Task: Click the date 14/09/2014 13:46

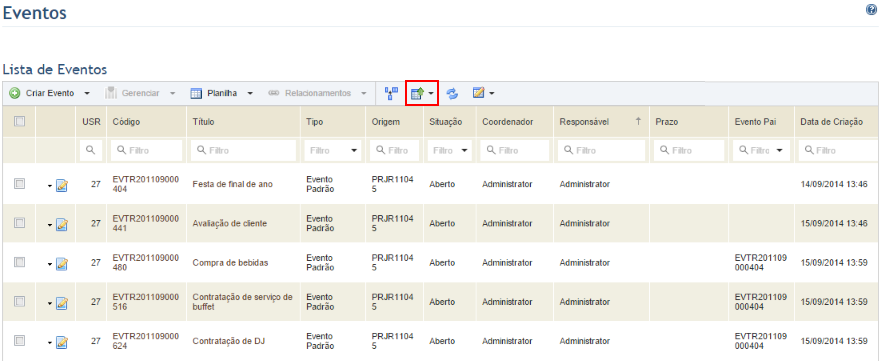Action: [834, 184]
